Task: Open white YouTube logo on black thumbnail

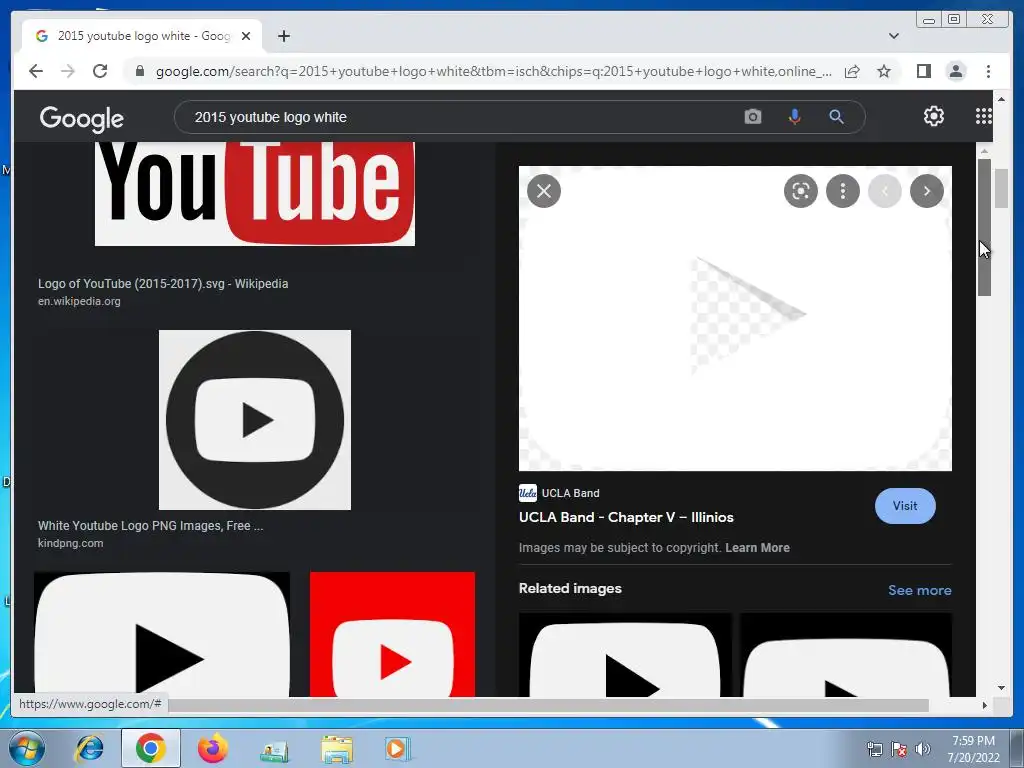Action: tap(162, 634)
